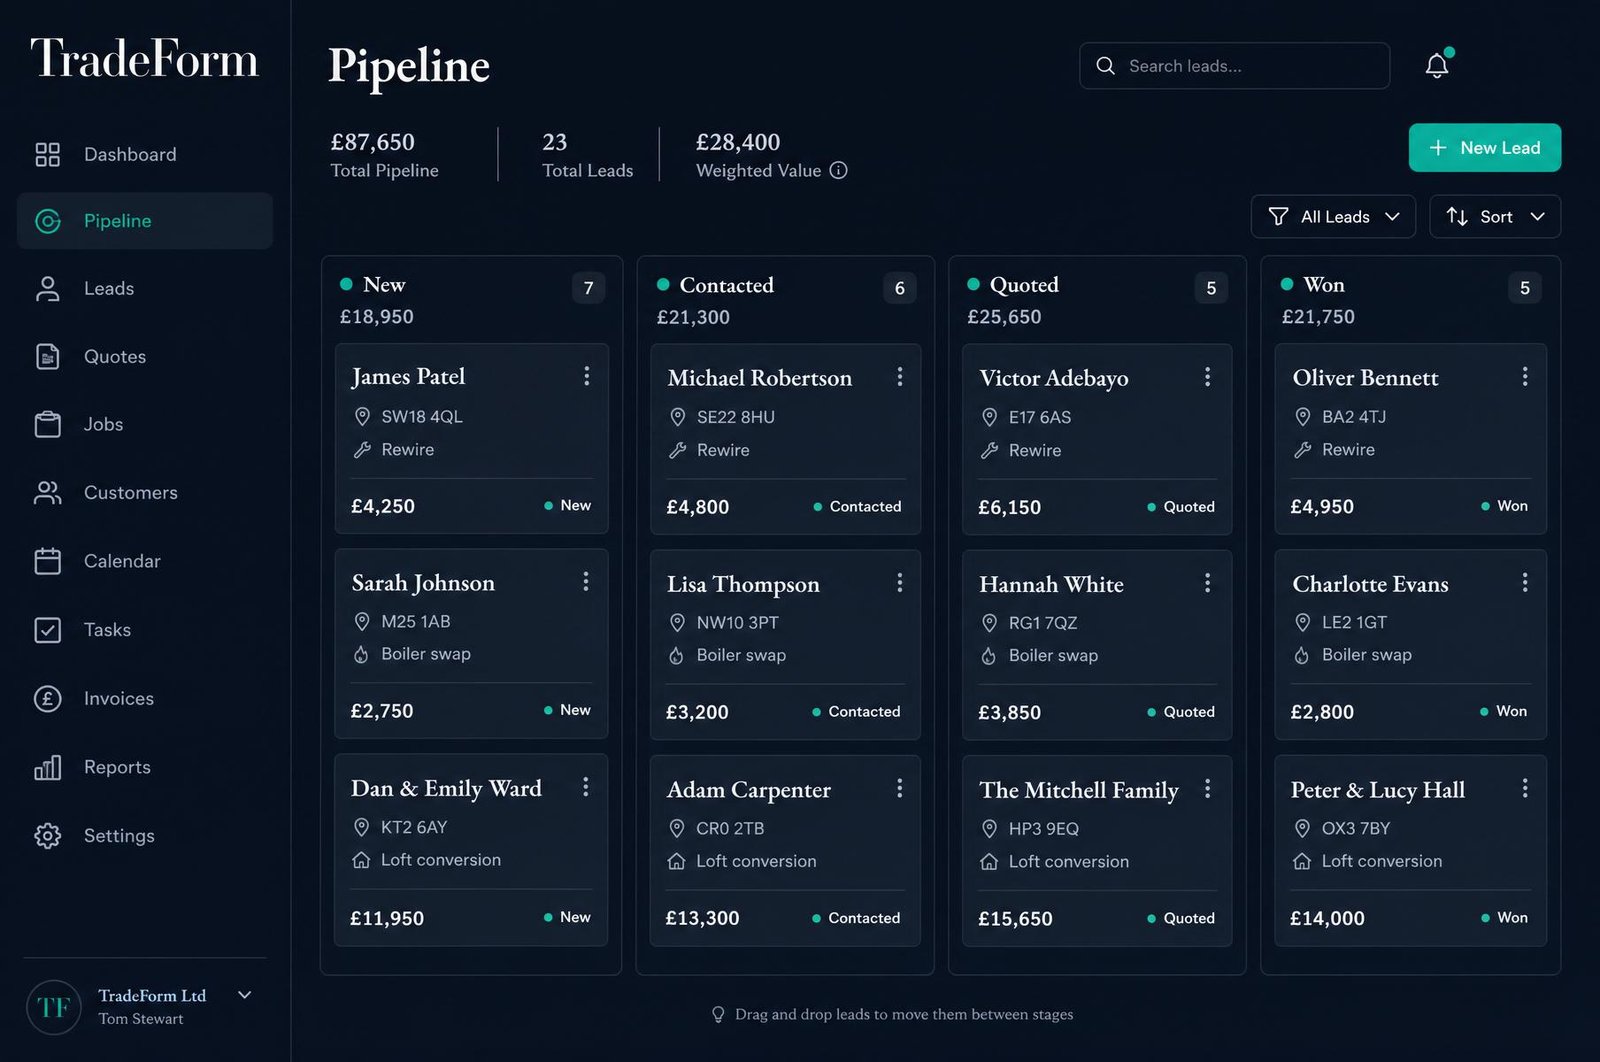Click the New column count badge 7
The width and height of the screenshot is (1600, 1062).
(589, 288)
